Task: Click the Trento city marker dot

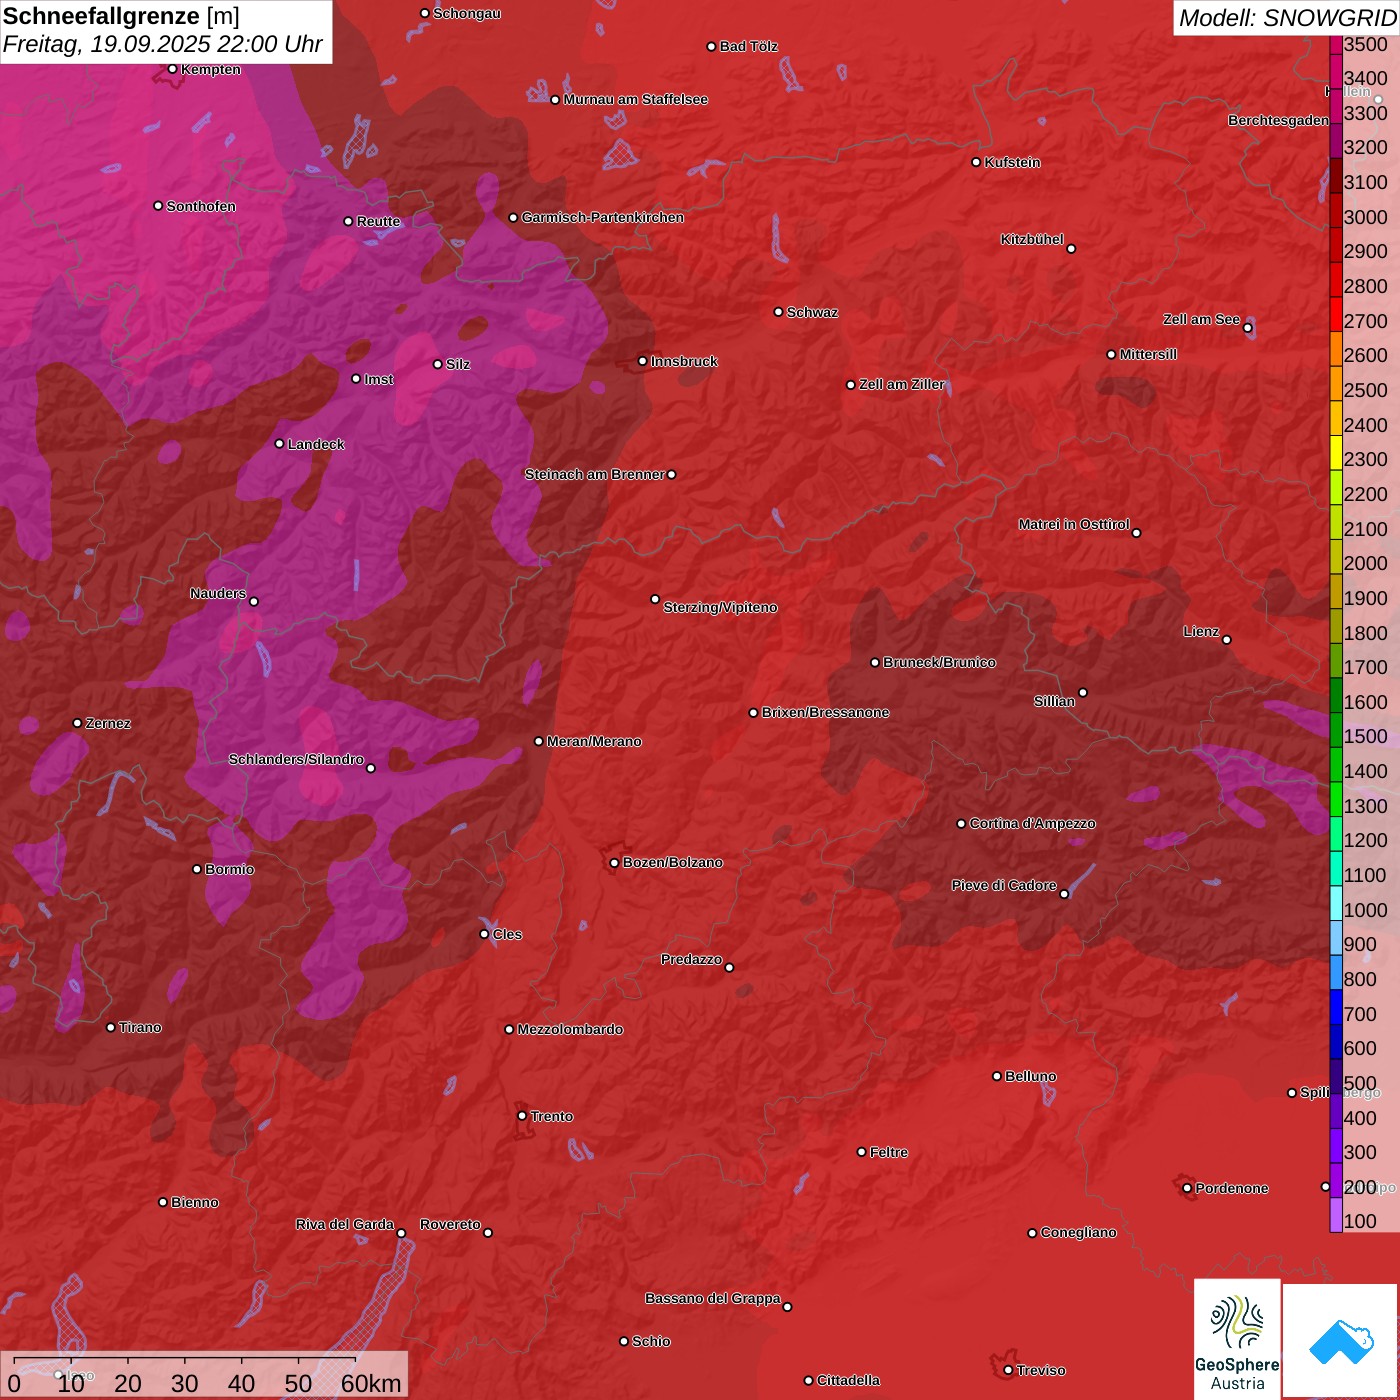Action: click(522, 1116)
